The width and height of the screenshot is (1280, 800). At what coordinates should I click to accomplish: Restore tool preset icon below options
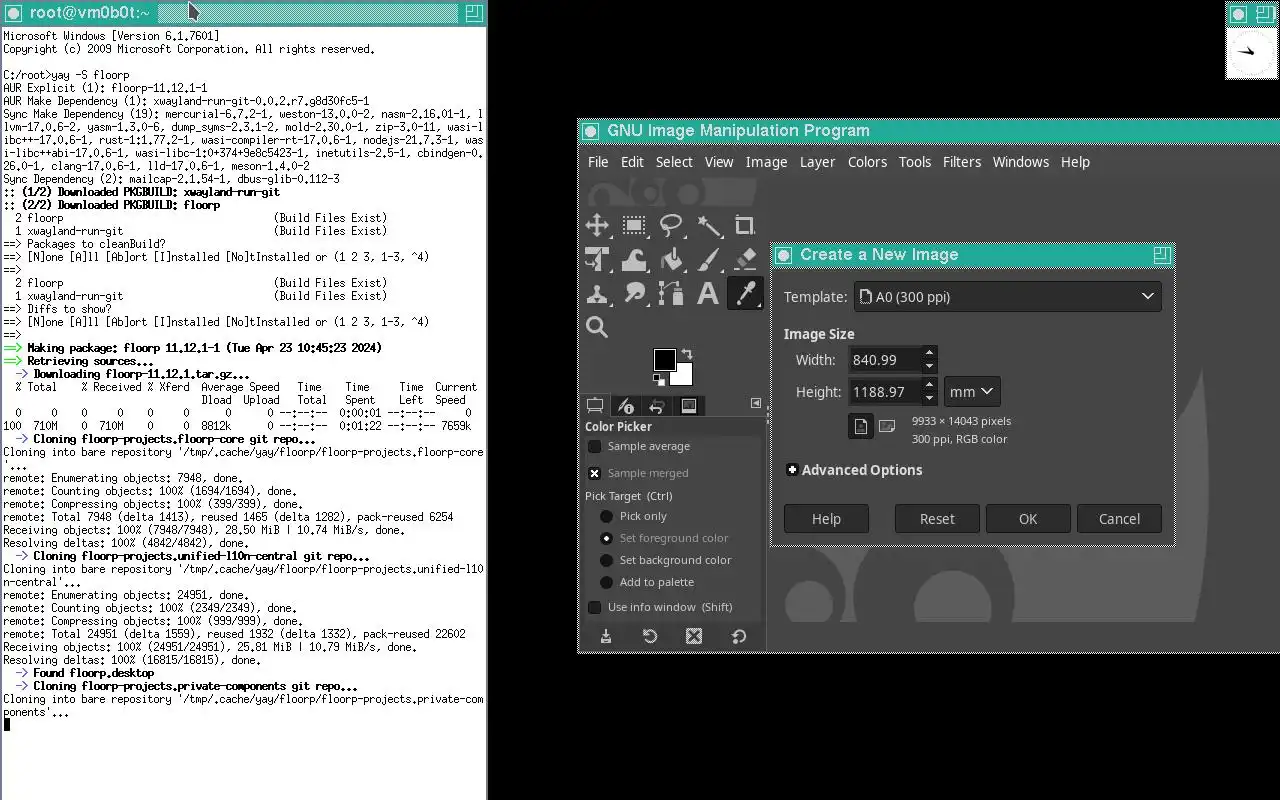(650, 636)
